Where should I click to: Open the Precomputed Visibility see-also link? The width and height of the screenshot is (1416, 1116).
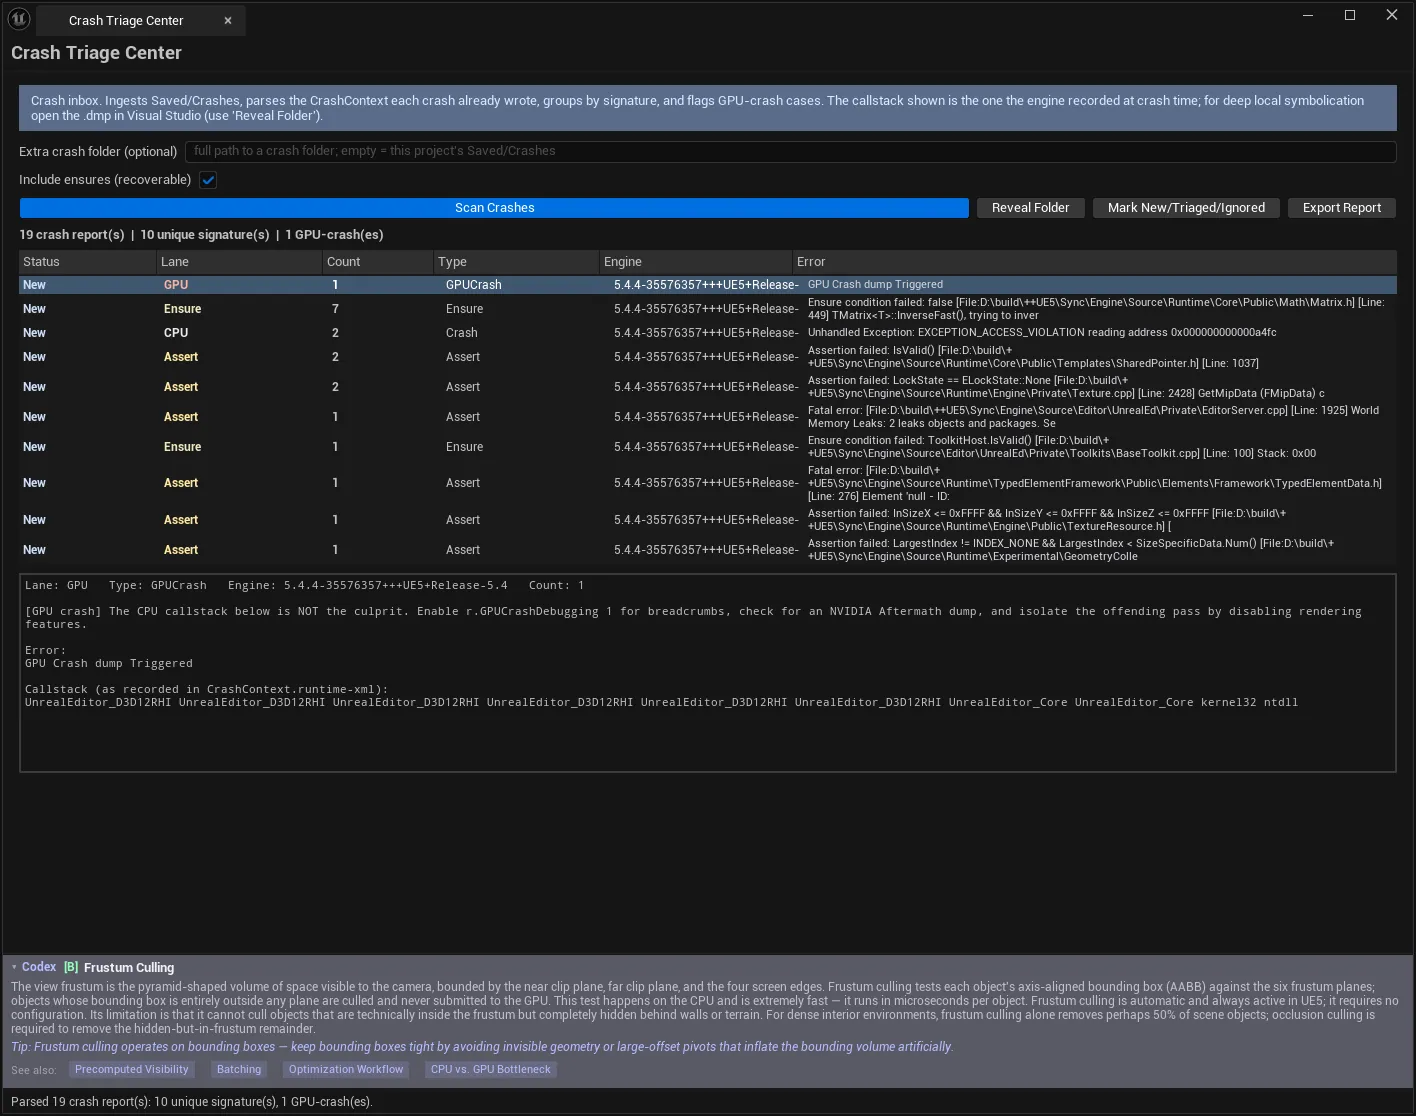click(x=131, y=1070)
